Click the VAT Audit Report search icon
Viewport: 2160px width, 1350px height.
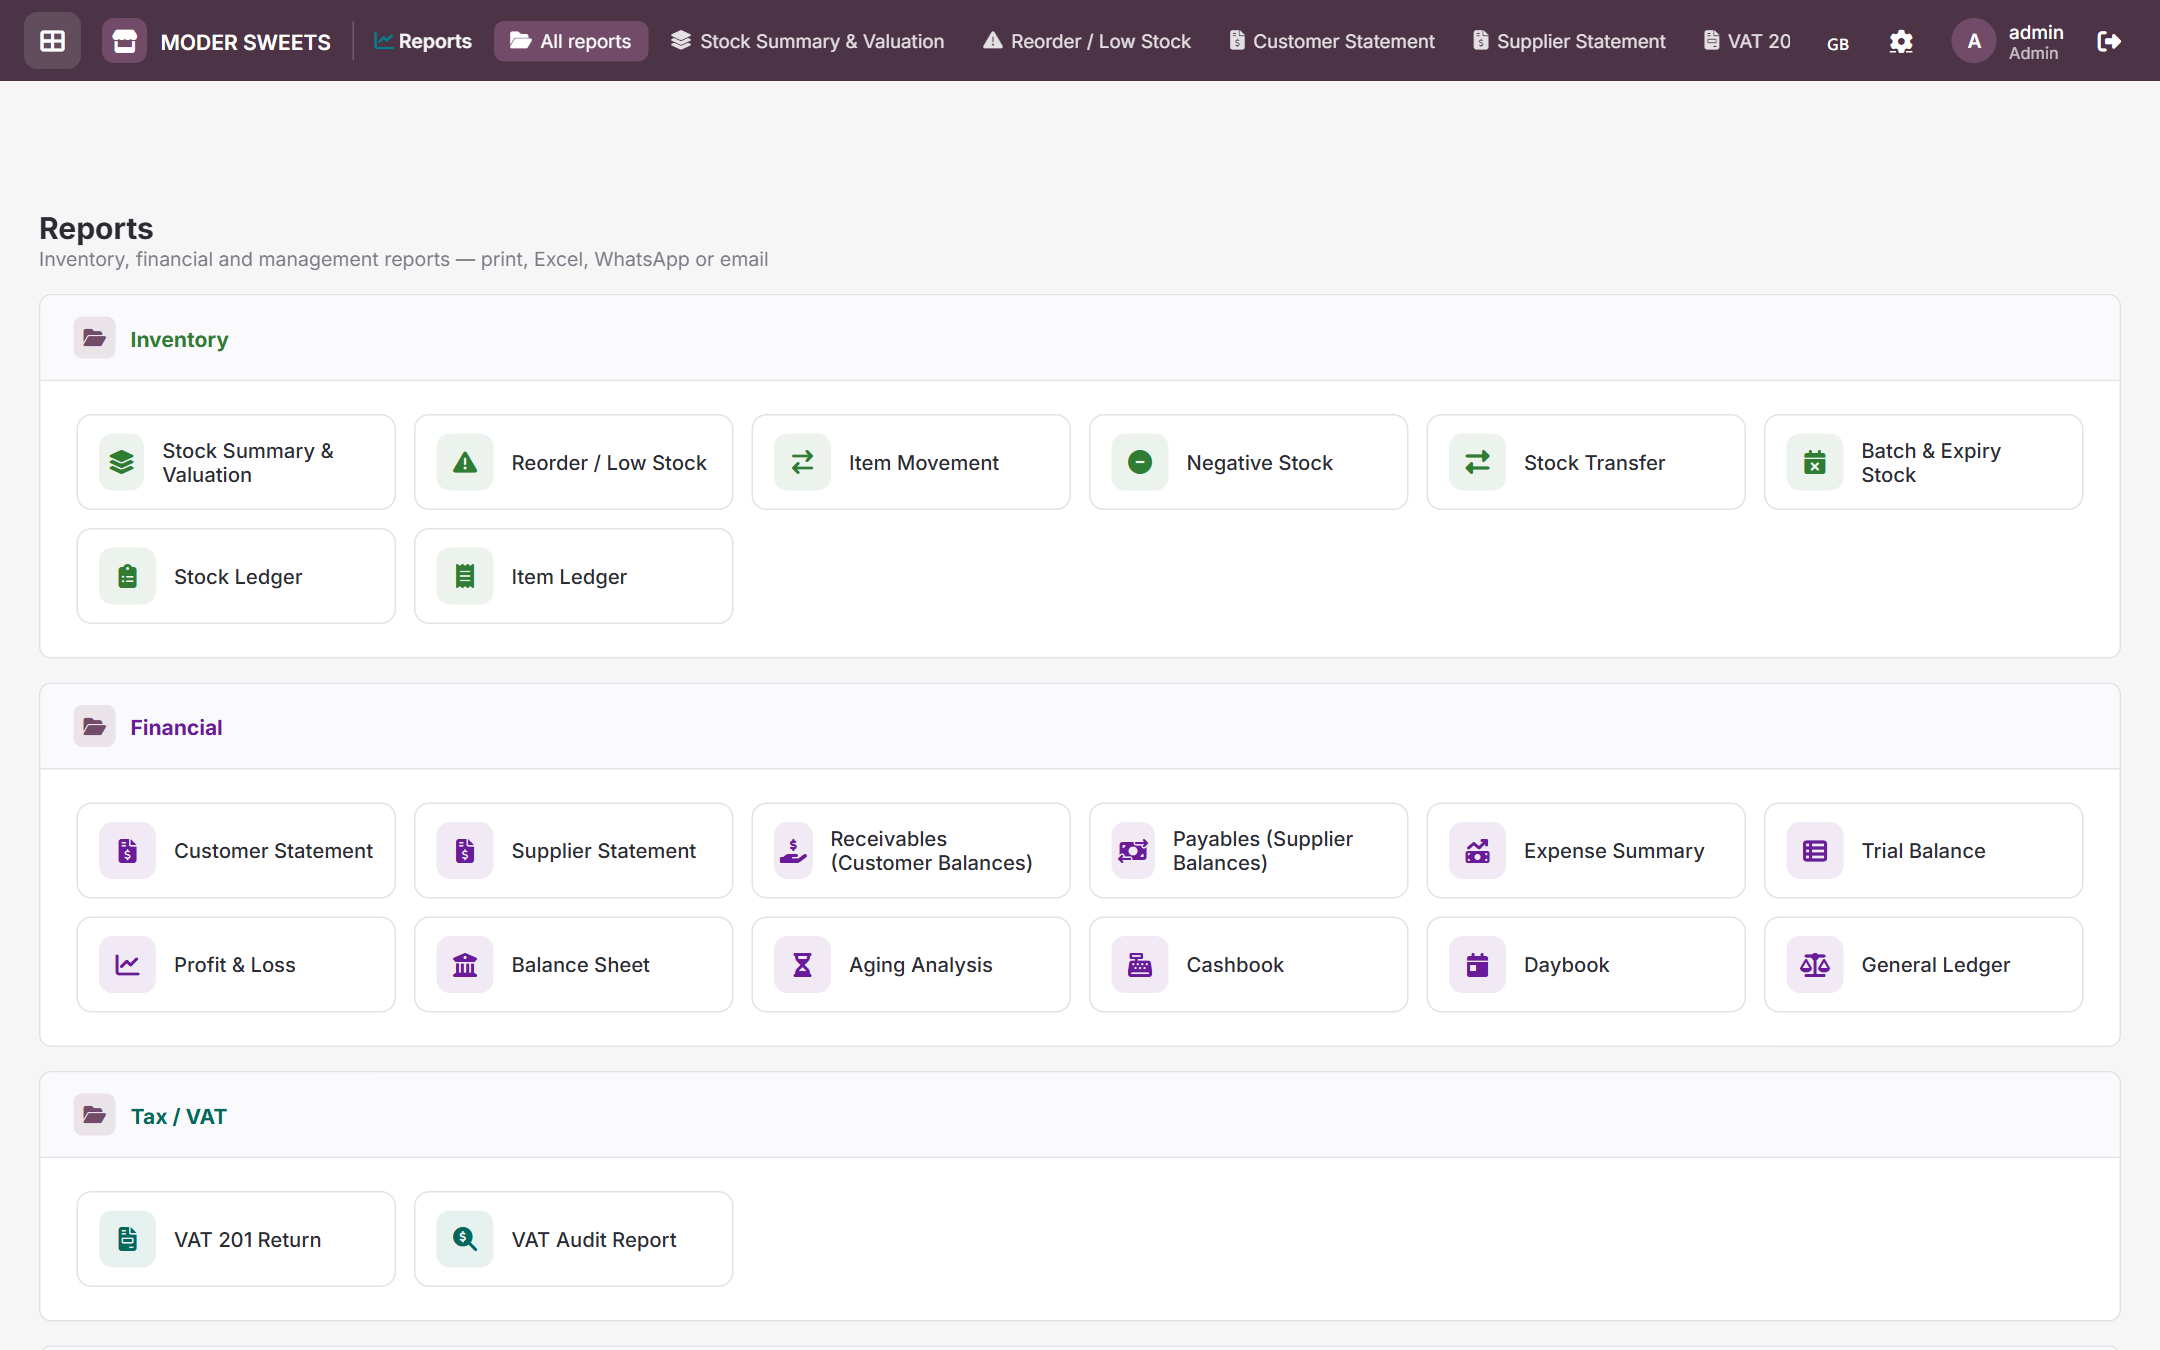pos(465,1239)
